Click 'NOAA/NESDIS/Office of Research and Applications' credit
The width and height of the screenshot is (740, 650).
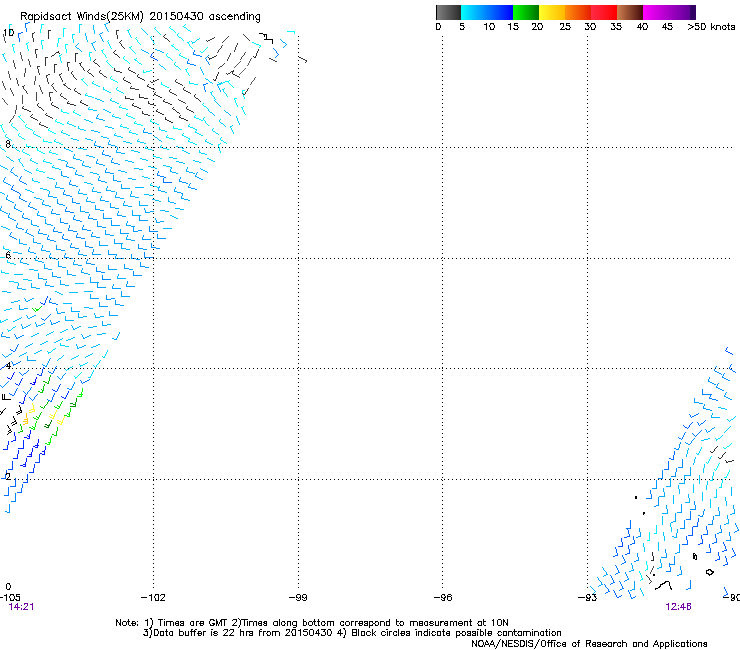coord(589,643)
